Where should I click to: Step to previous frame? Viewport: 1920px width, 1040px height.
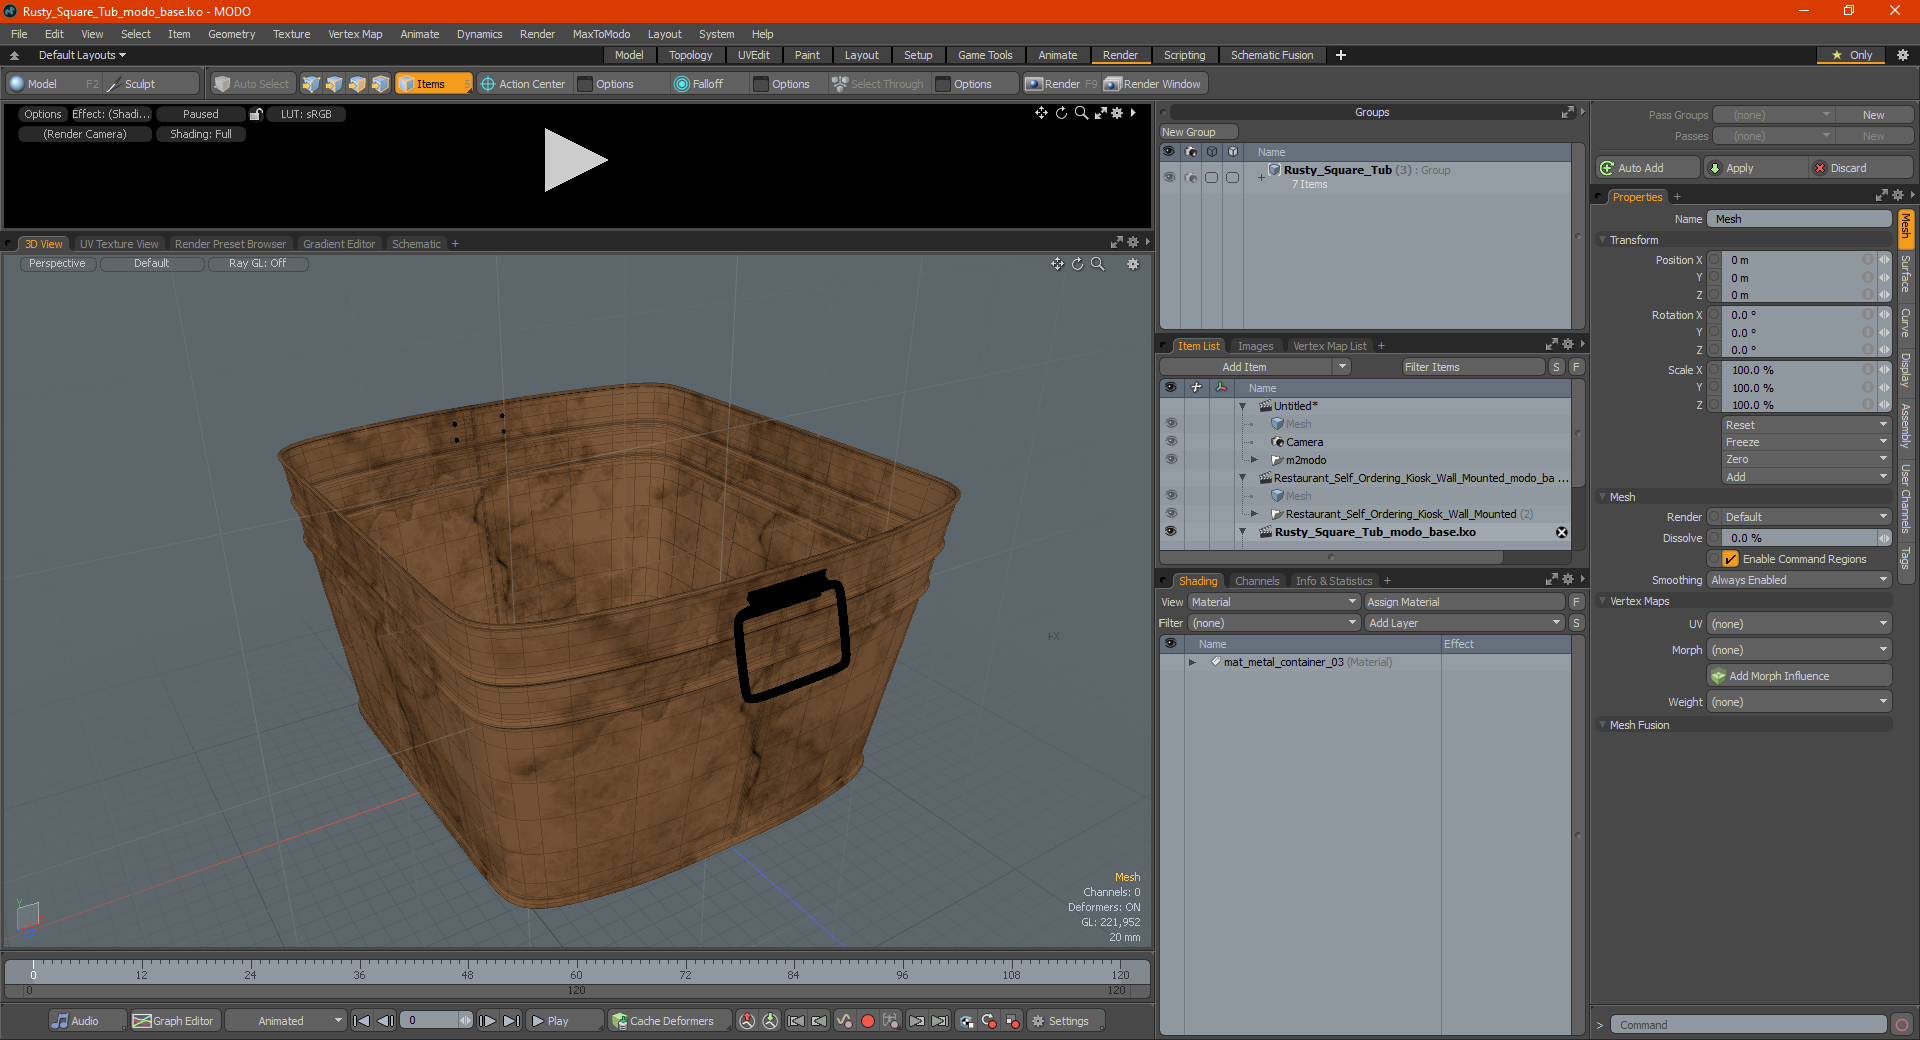pyautogui.click(x=385, y=1021)
